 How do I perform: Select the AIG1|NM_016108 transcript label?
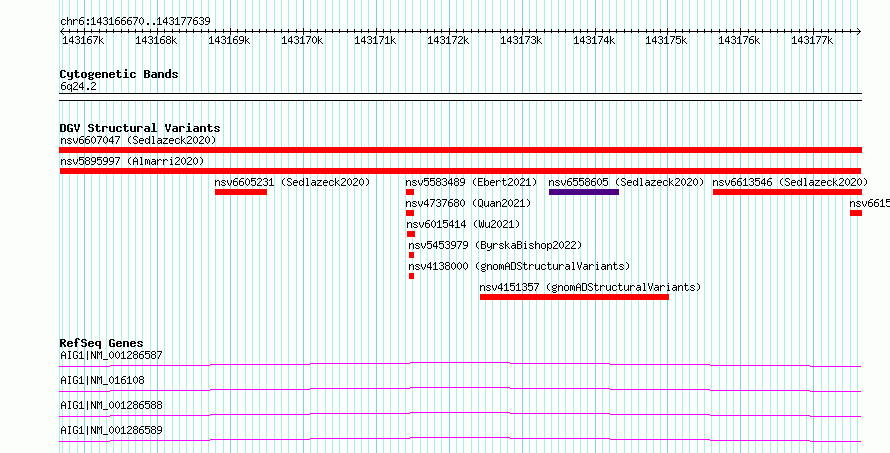tap(102, 380)
